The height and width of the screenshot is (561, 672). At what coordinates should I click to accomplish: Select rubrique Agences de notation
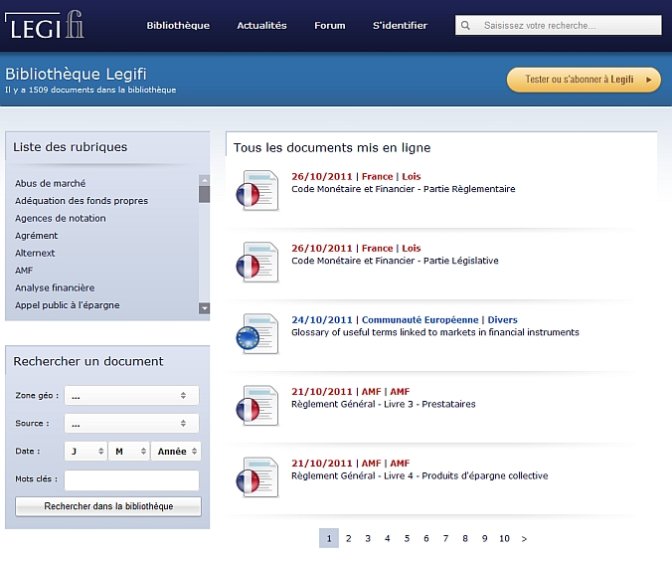click(x=60, y=219)
